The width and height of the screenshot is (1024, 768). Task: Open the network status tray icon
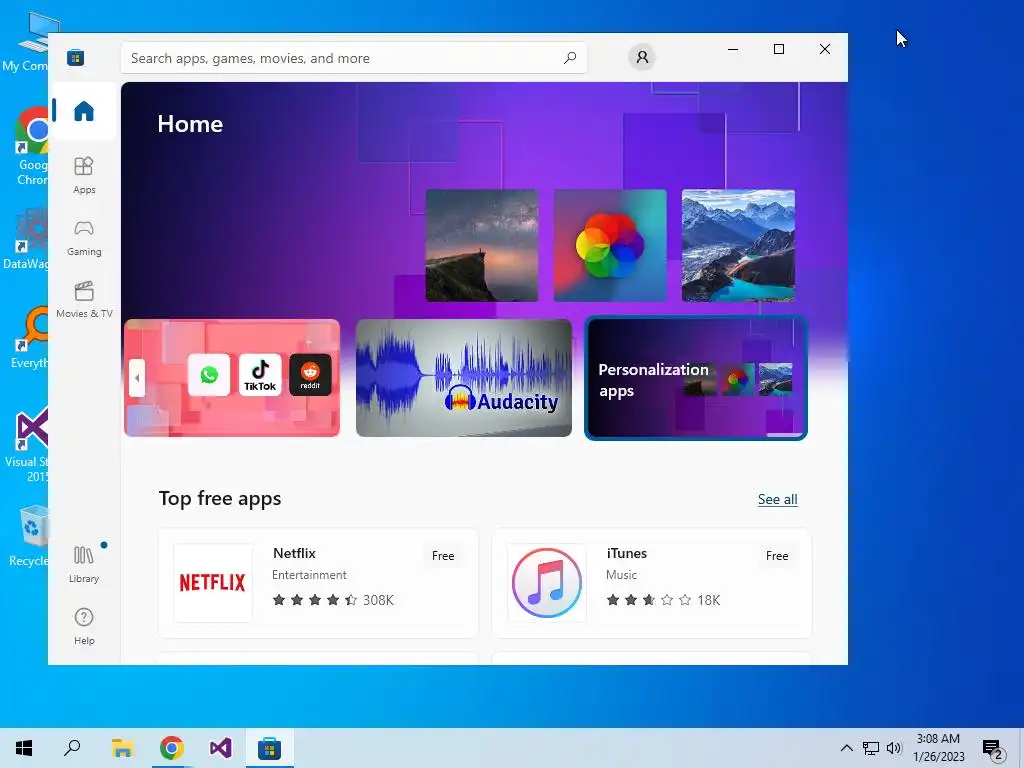(x=871, y=748)
